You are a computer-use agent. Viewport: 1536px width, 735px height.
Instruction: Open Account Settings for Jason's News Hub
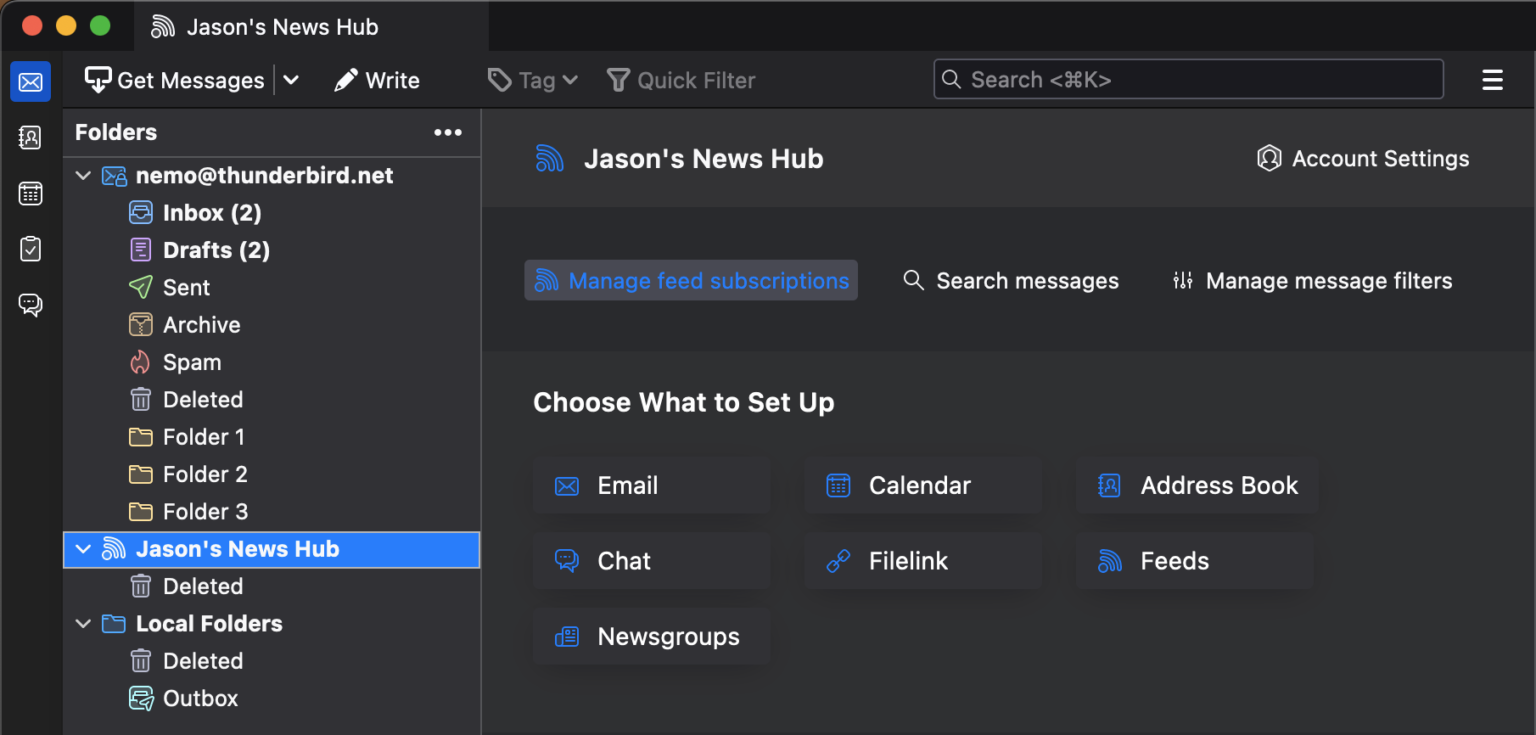click(x=1362, y=158)
